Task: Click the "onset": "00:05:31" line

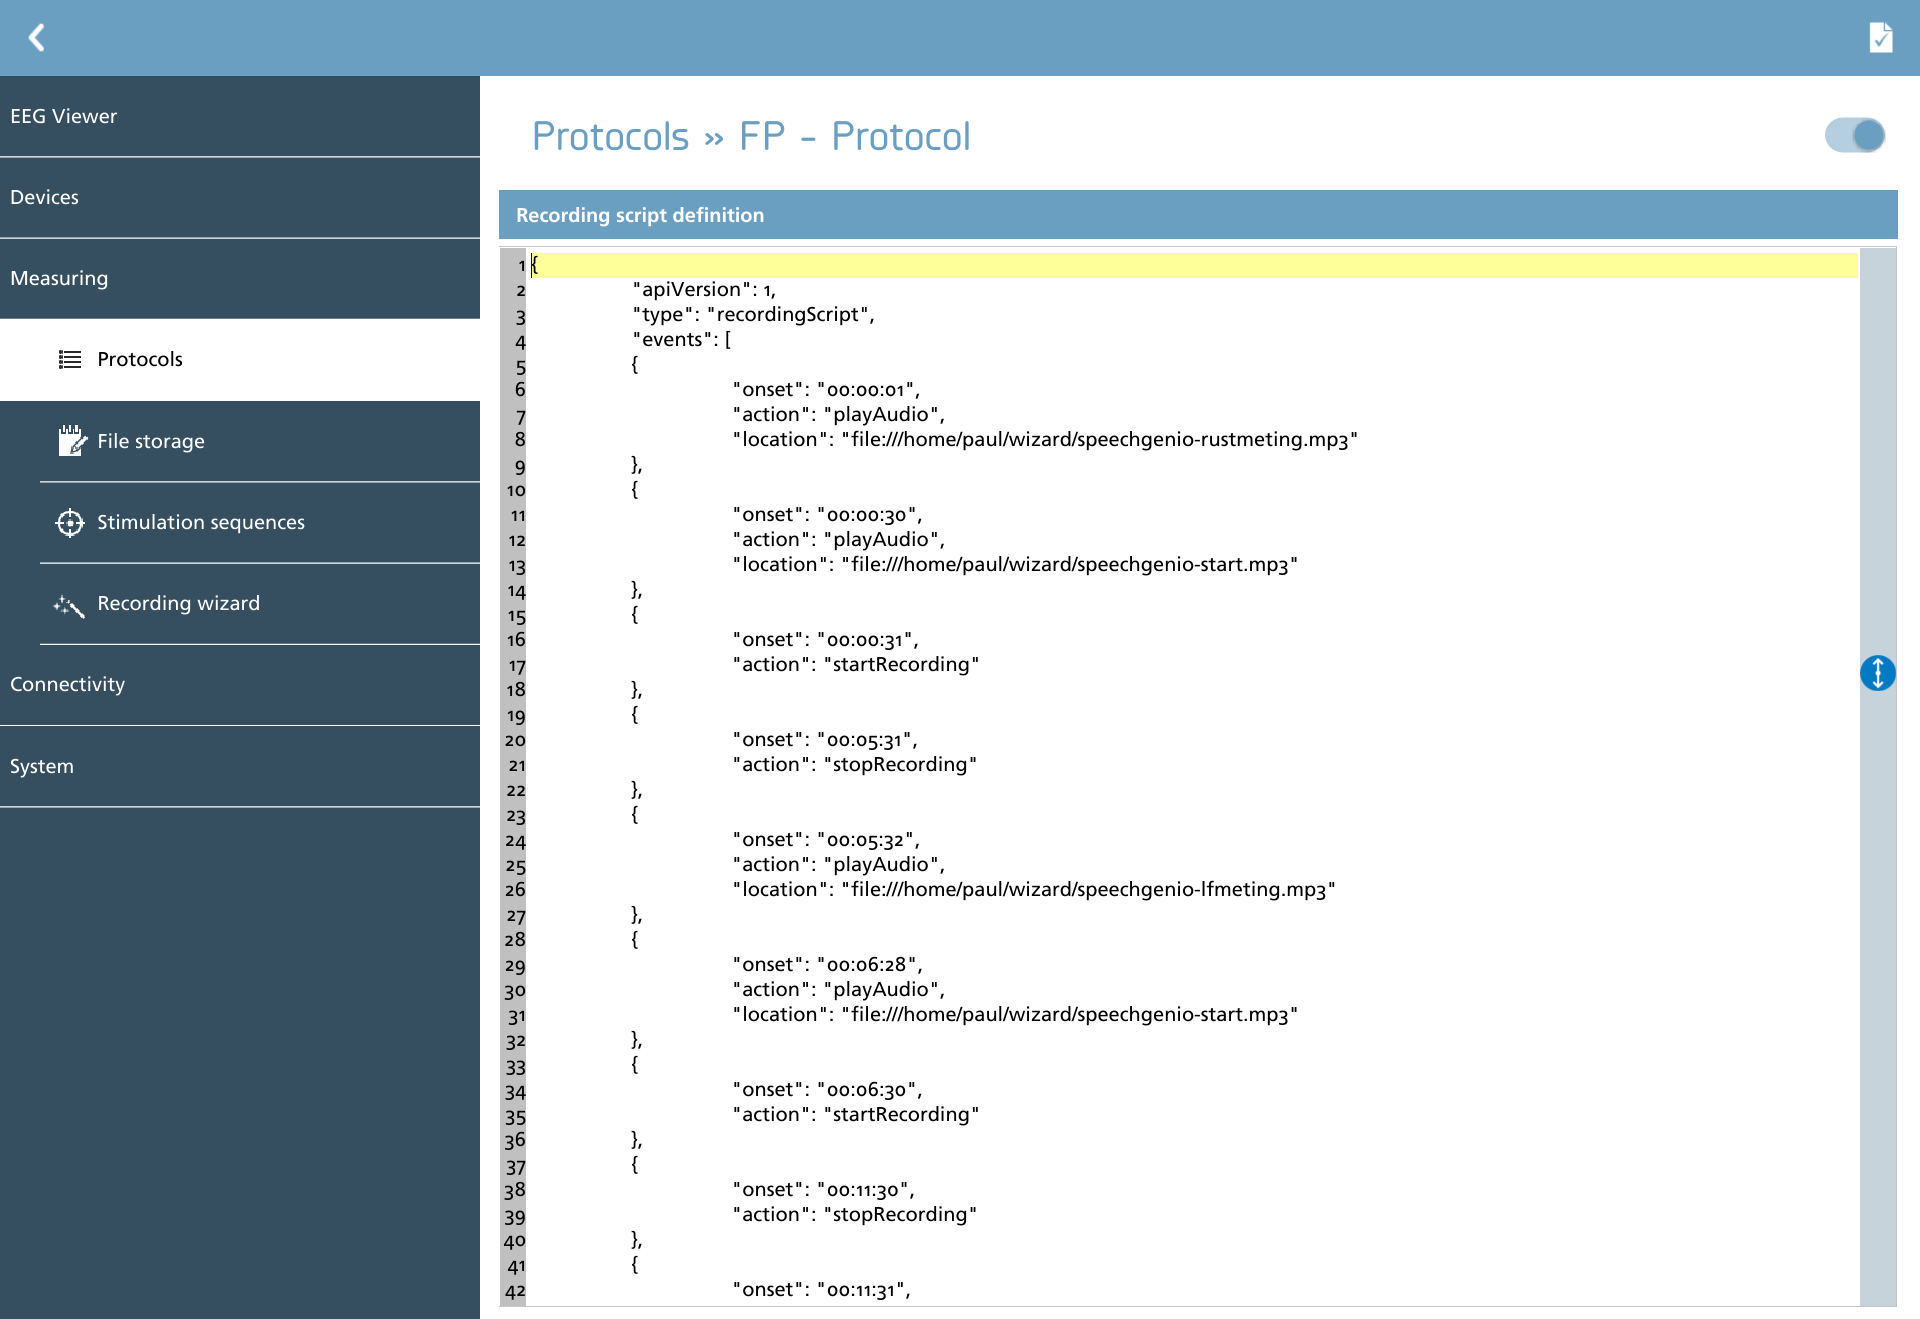Action: click(824, 739)
